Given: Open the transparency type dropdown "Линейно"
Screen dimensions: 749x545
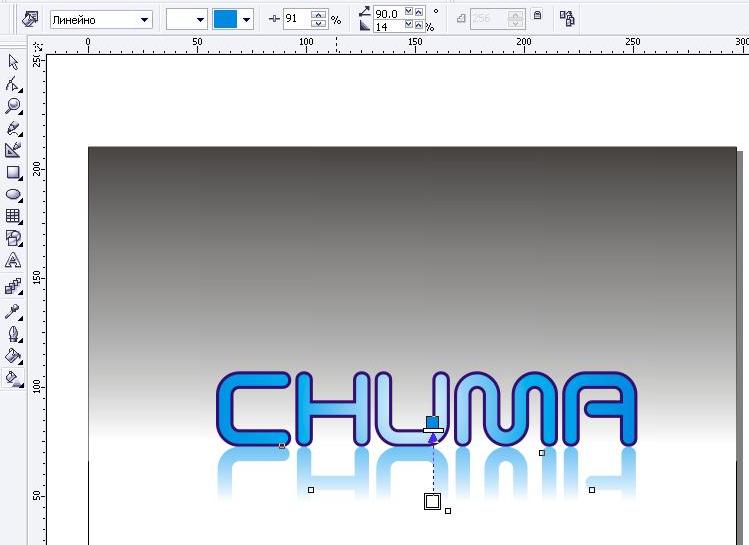Looking at the screenshot, I should [101, 20].
